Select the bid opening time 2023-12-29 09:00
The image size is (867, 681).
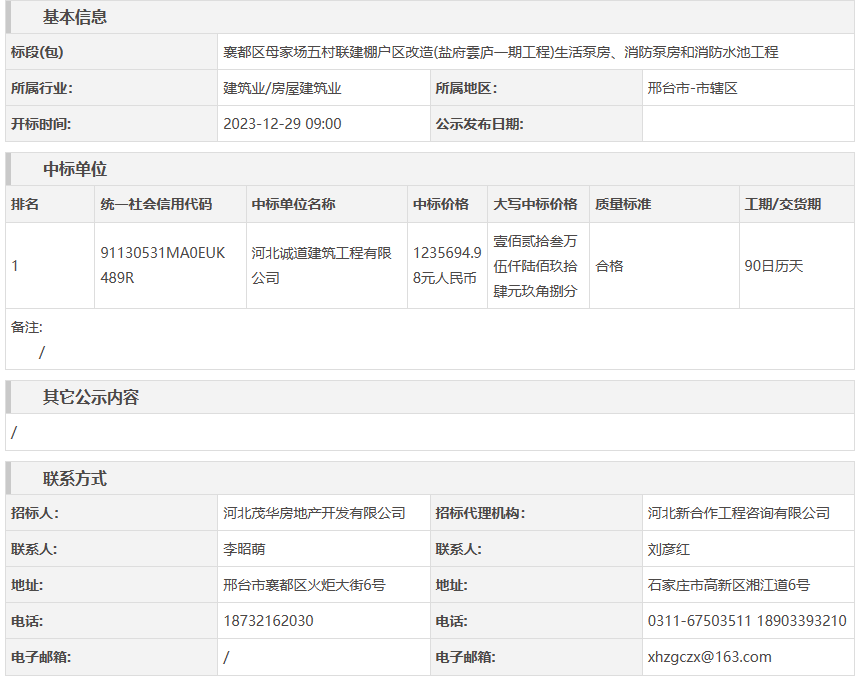[282, 124]
